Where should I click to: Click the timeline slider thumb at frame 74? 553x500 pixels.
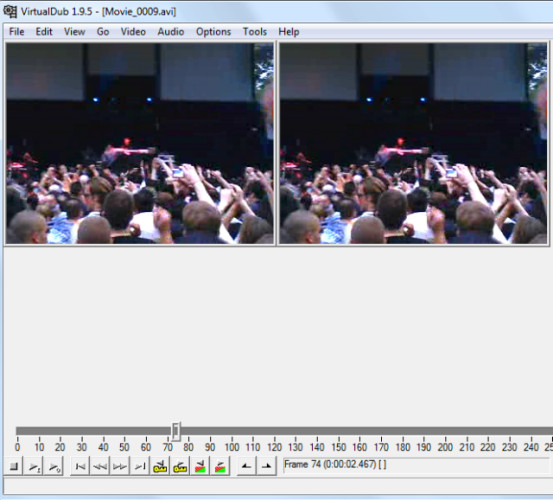point(176,431)
